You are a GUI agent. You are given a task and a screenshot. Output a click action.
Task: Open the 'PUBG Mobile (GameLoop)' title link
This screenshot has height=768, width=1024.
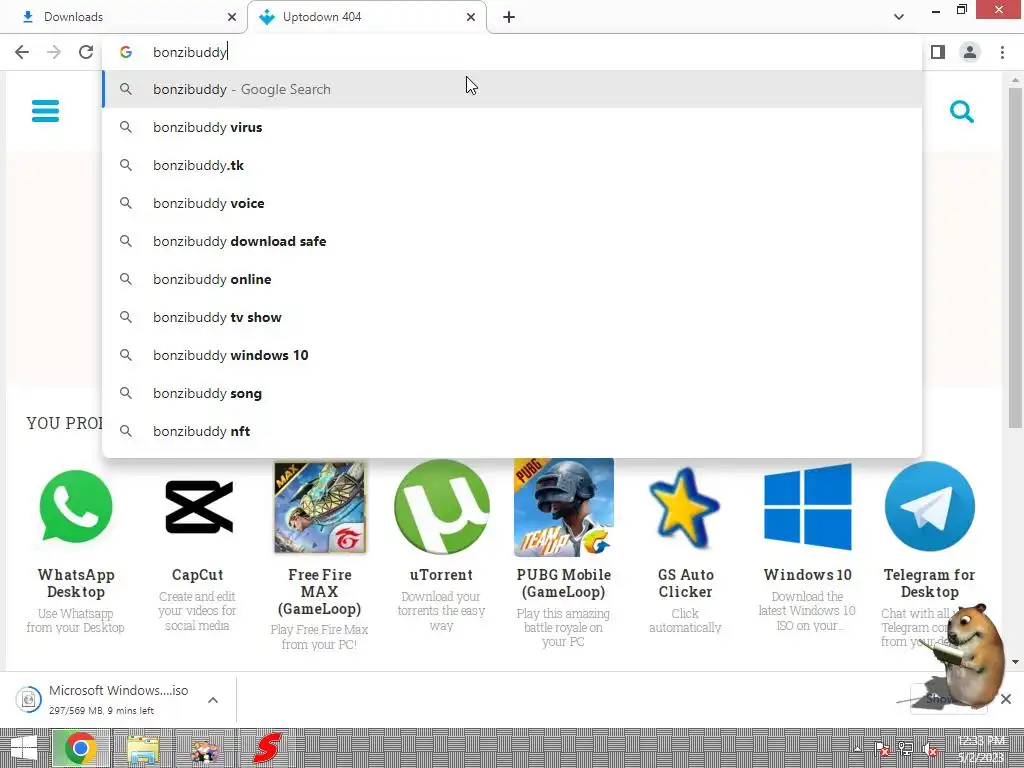click(x=564, y=583)
